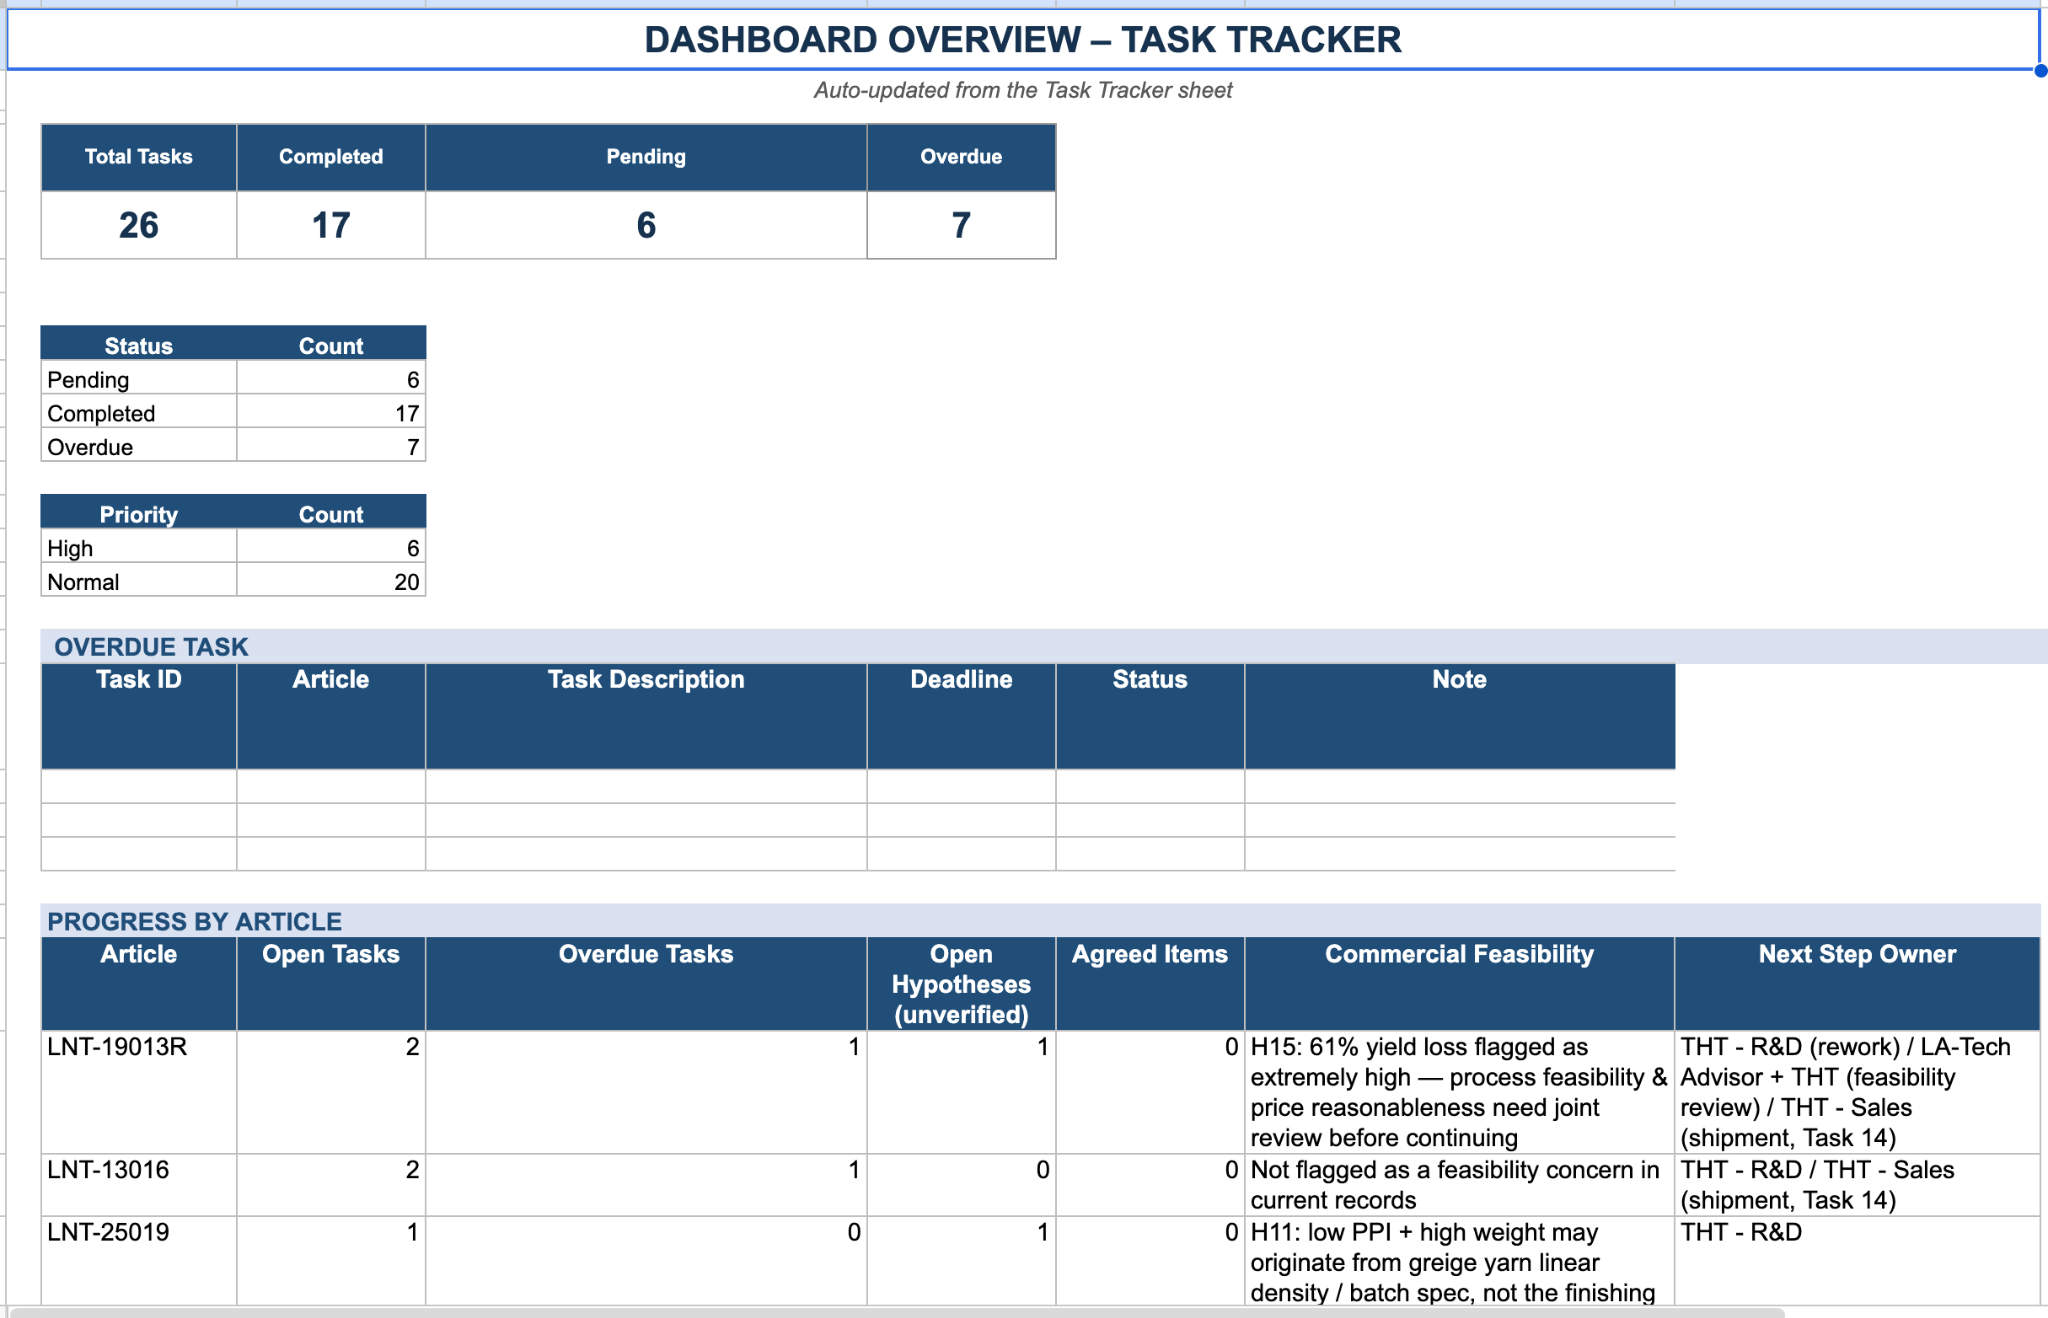Select the 'Completed' summary card header
Viewport: 2048px width, 1318px height.
point(331,157)
